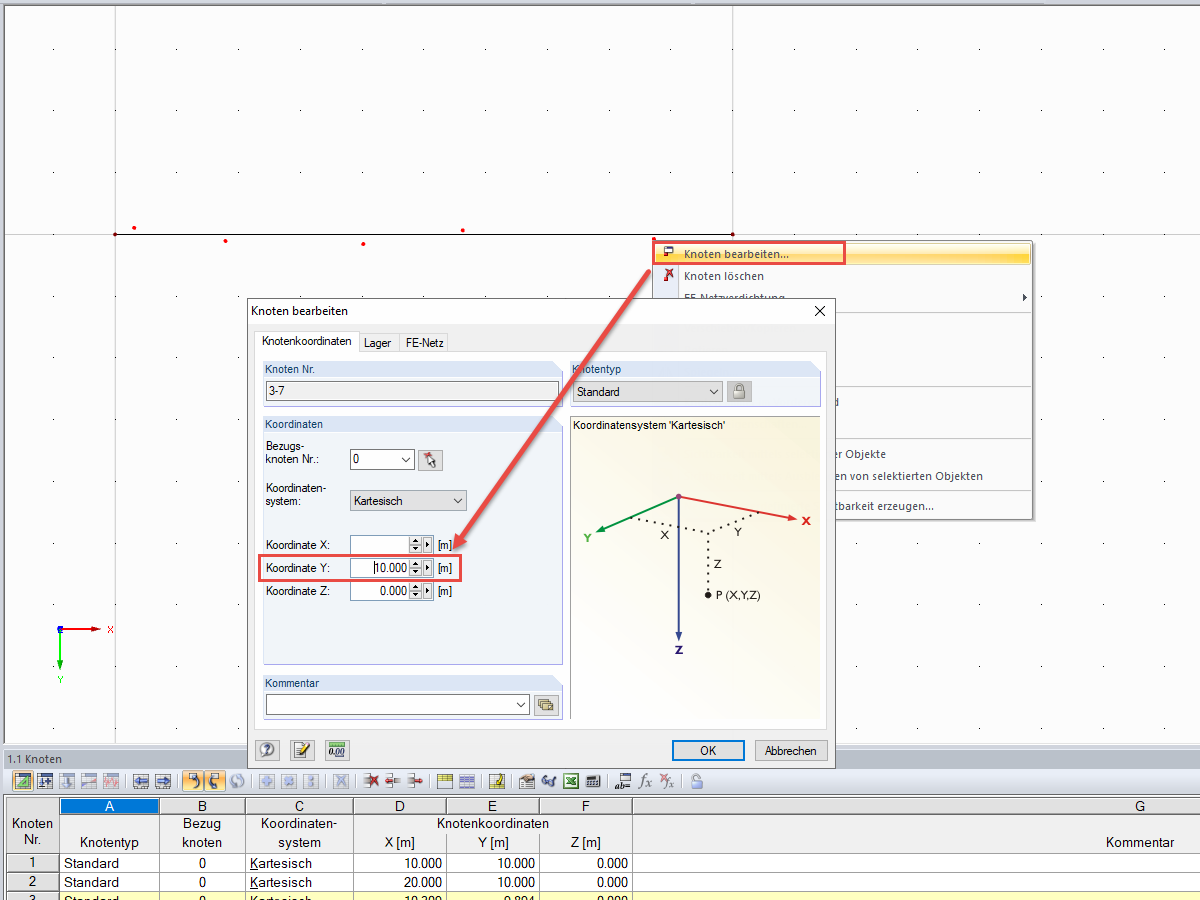Click the pick reference node cursor icon
The image size is (1200, 900).
pos(430,460)
